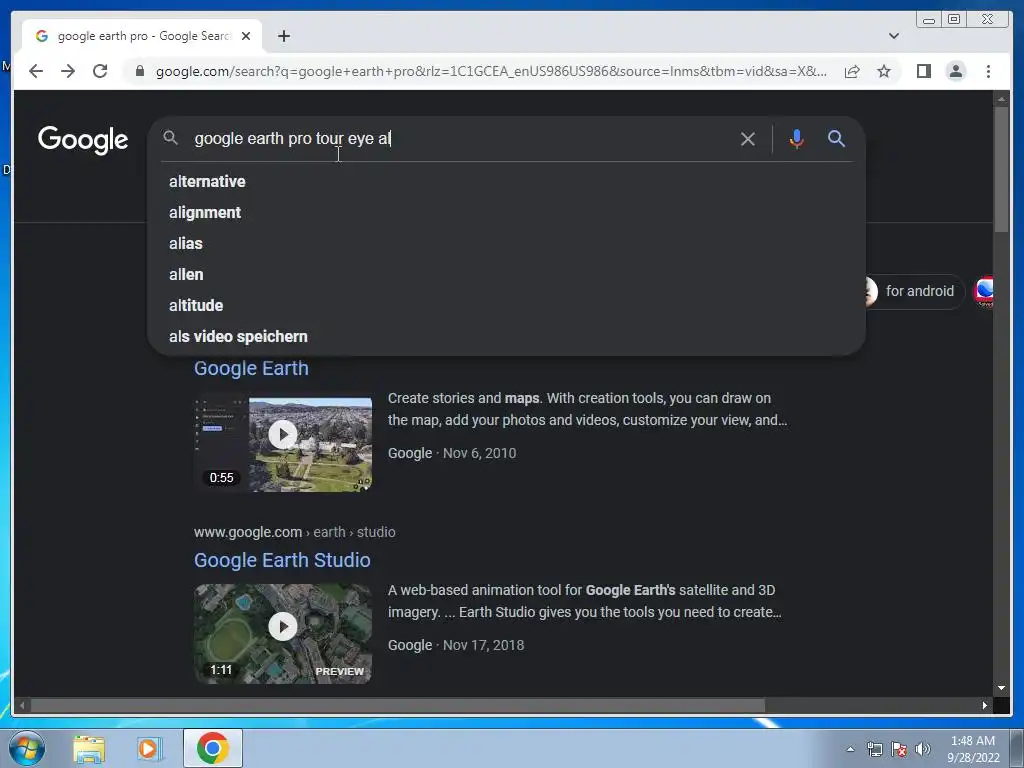
Task: Open the Google Earth Studio result link
Action: click(282, 560)
